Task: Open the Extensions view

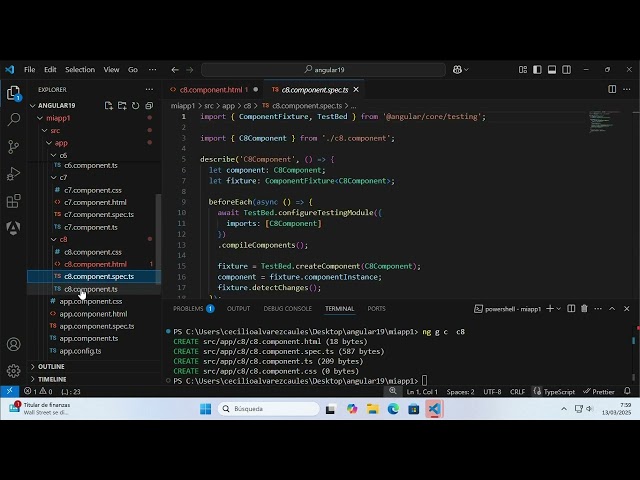Action: tap(13, 201)
